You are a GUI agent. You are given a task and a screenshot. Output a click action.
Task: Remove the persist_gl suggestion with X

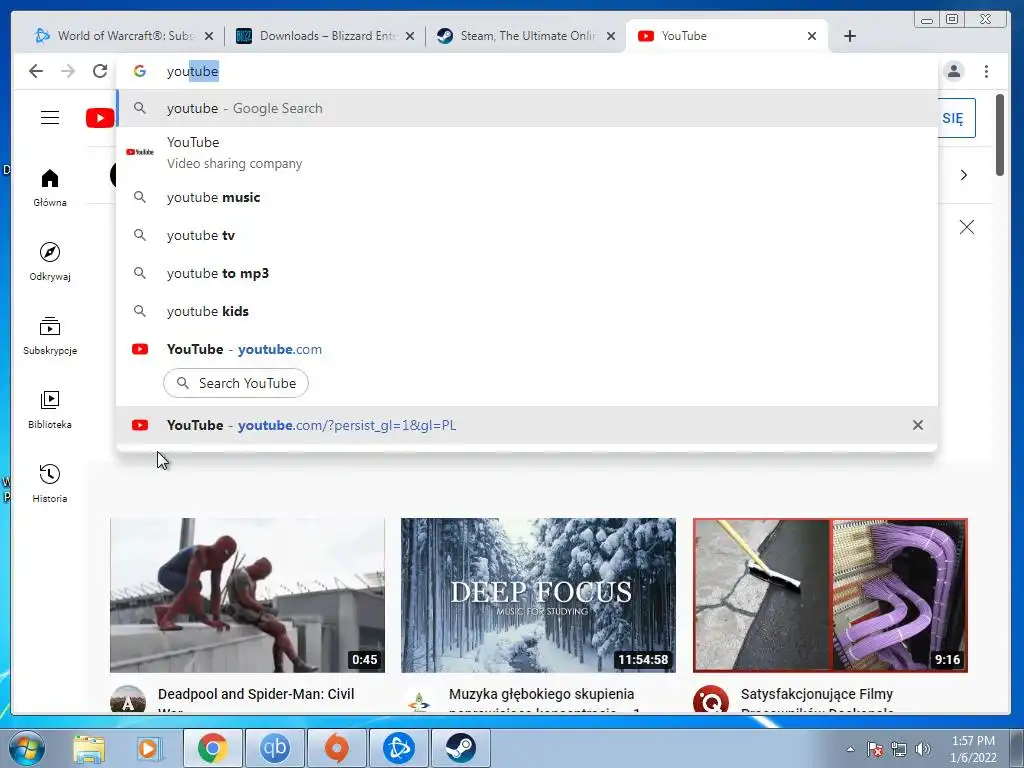pos(918,425)
